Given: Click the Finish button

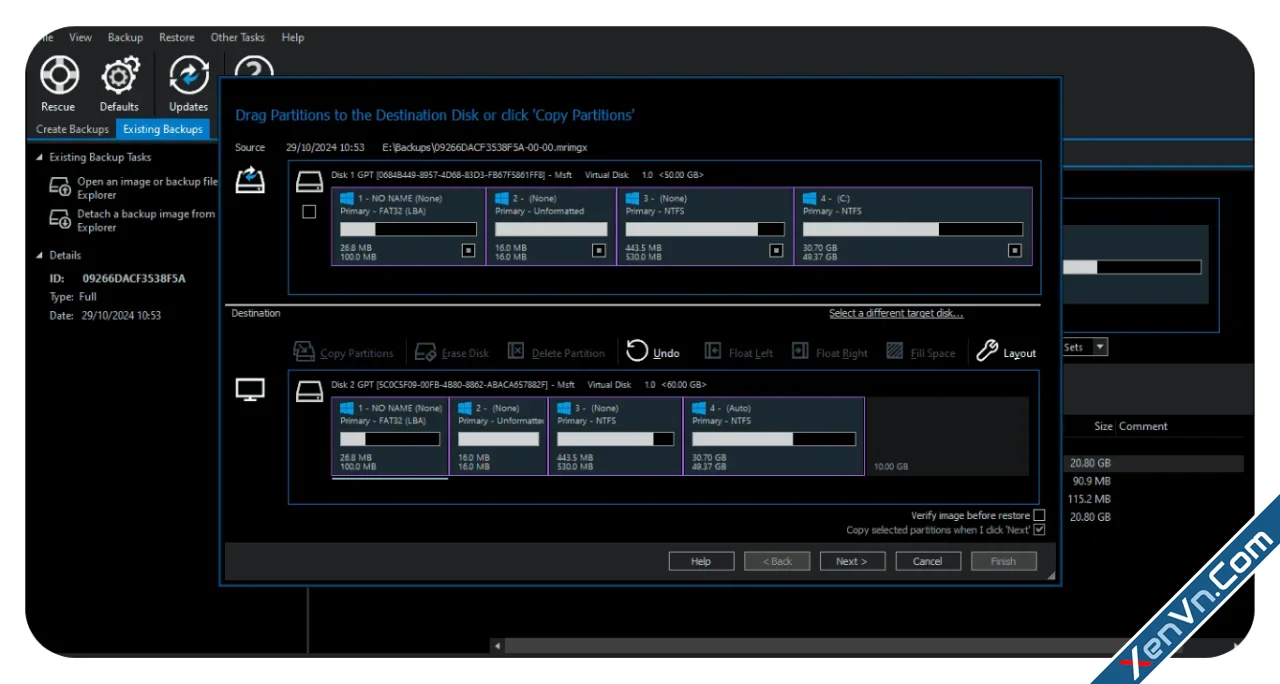Looking at the screenshot, I should coord(1004,561).
